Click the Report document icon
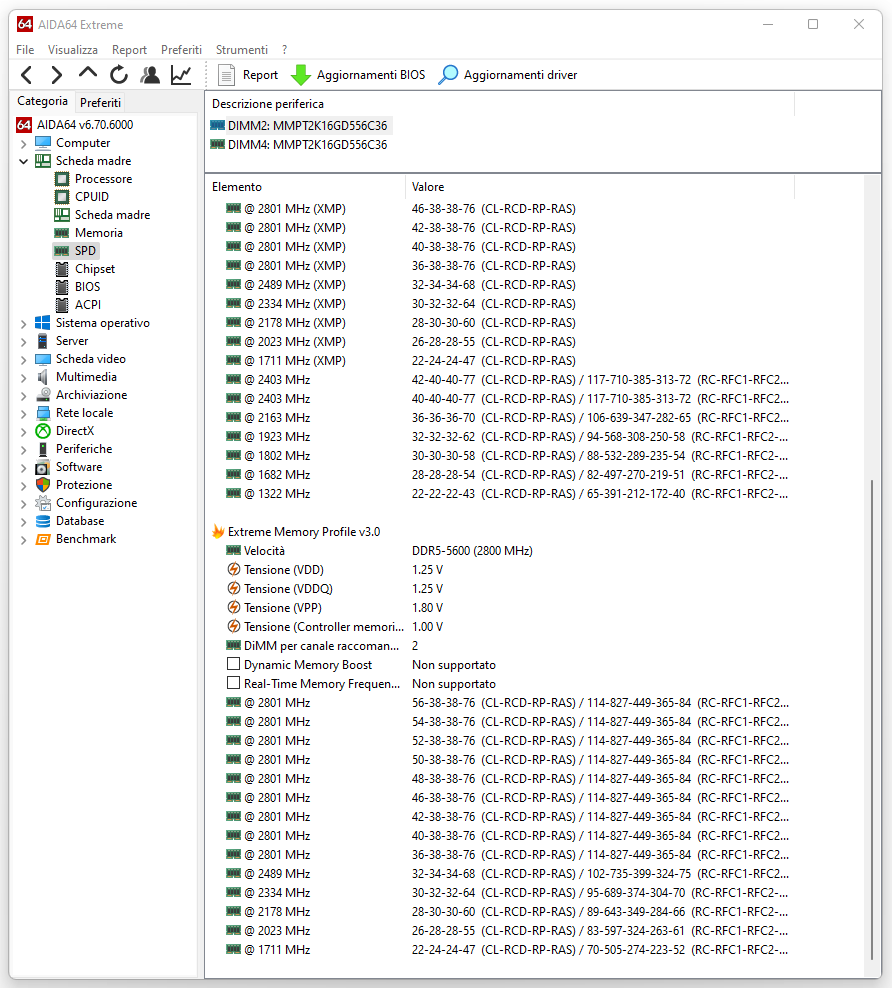This screenshot has width=892, height=988. pyautogui.click(x=226, y=75)
